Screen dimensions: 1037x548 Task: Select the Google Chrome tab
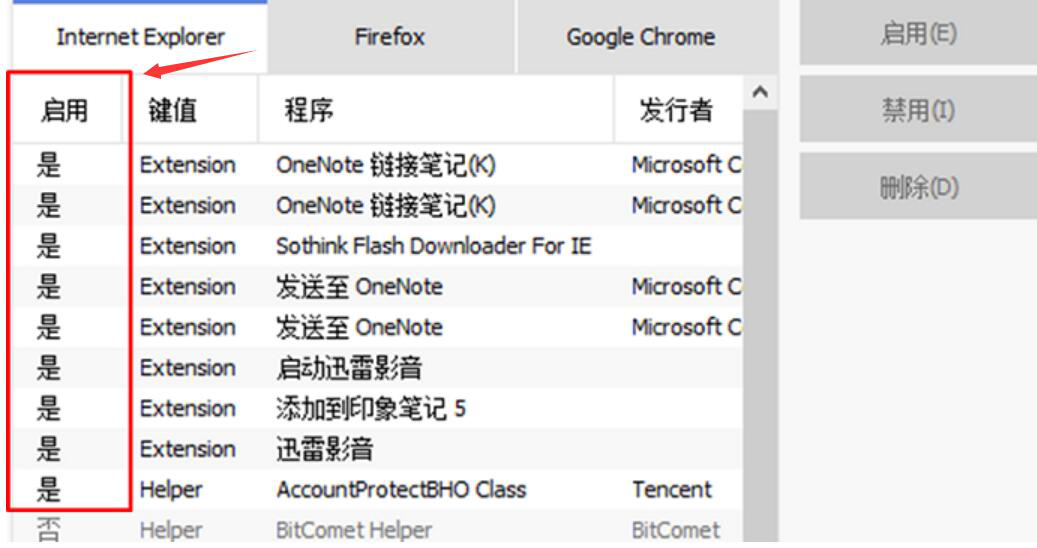[x=640, y=38]
